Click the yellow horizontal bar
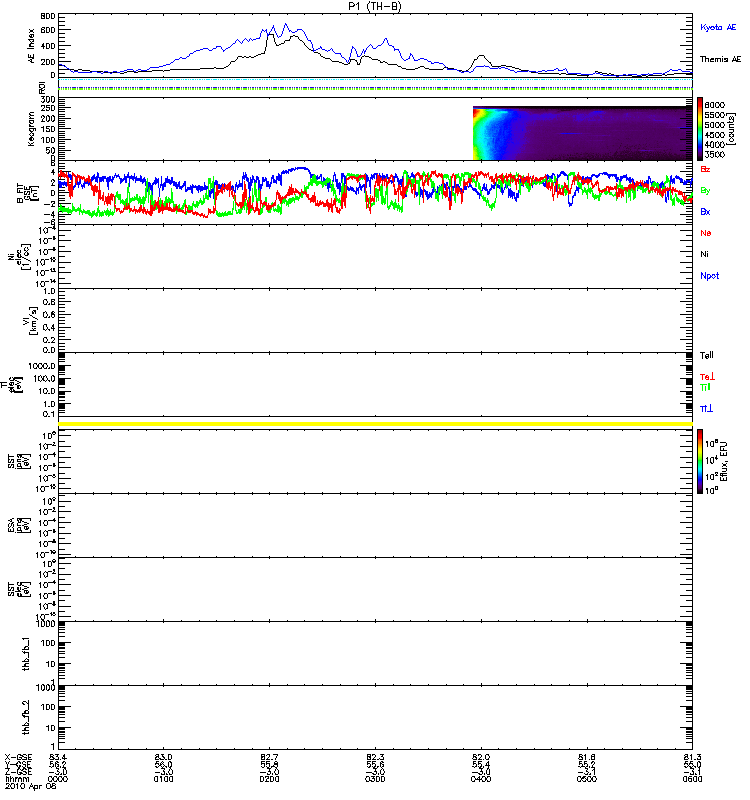 point(376,424)
